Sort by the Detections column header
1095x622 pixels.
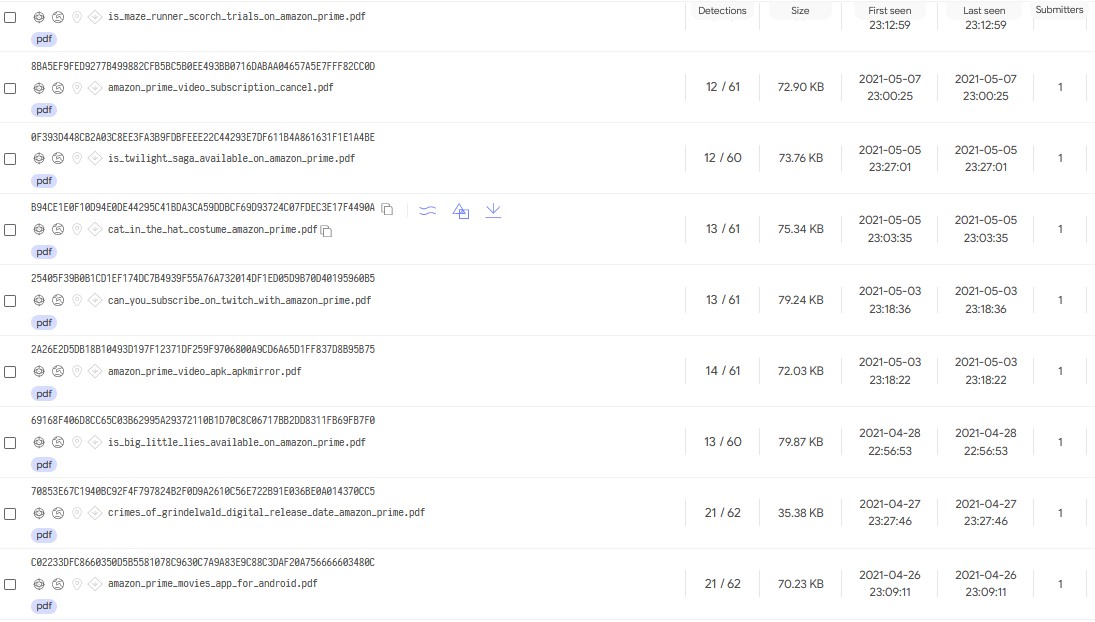coord(722,11)
